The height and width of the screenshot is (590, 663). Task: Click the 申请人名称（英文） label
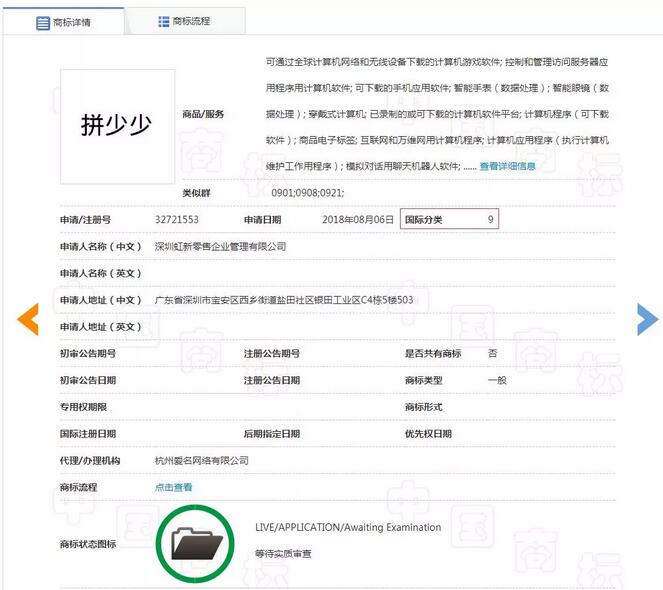pyautogui.click(x=101, y=273)
